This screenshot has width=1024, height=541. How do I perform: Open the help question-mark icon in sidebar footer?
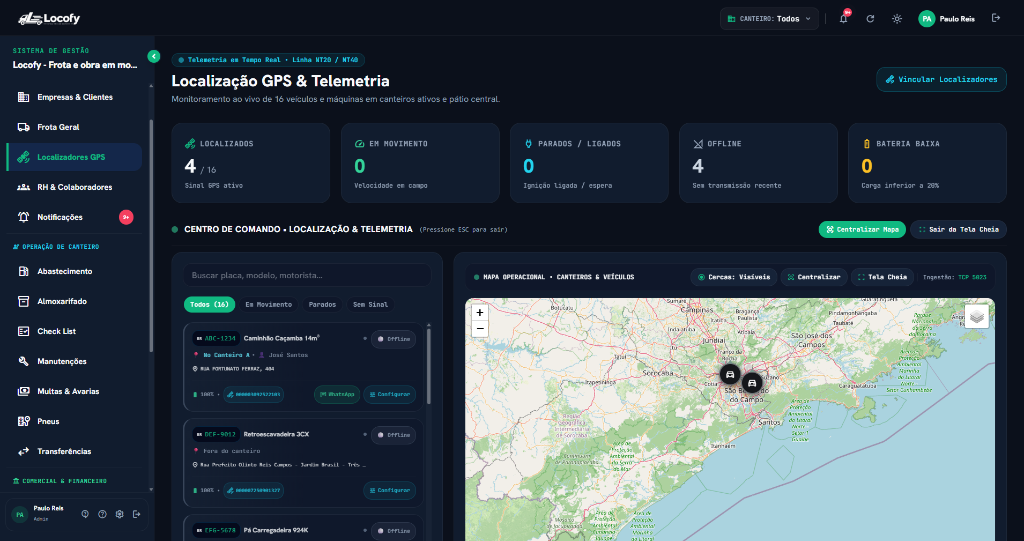click(102, 514)
